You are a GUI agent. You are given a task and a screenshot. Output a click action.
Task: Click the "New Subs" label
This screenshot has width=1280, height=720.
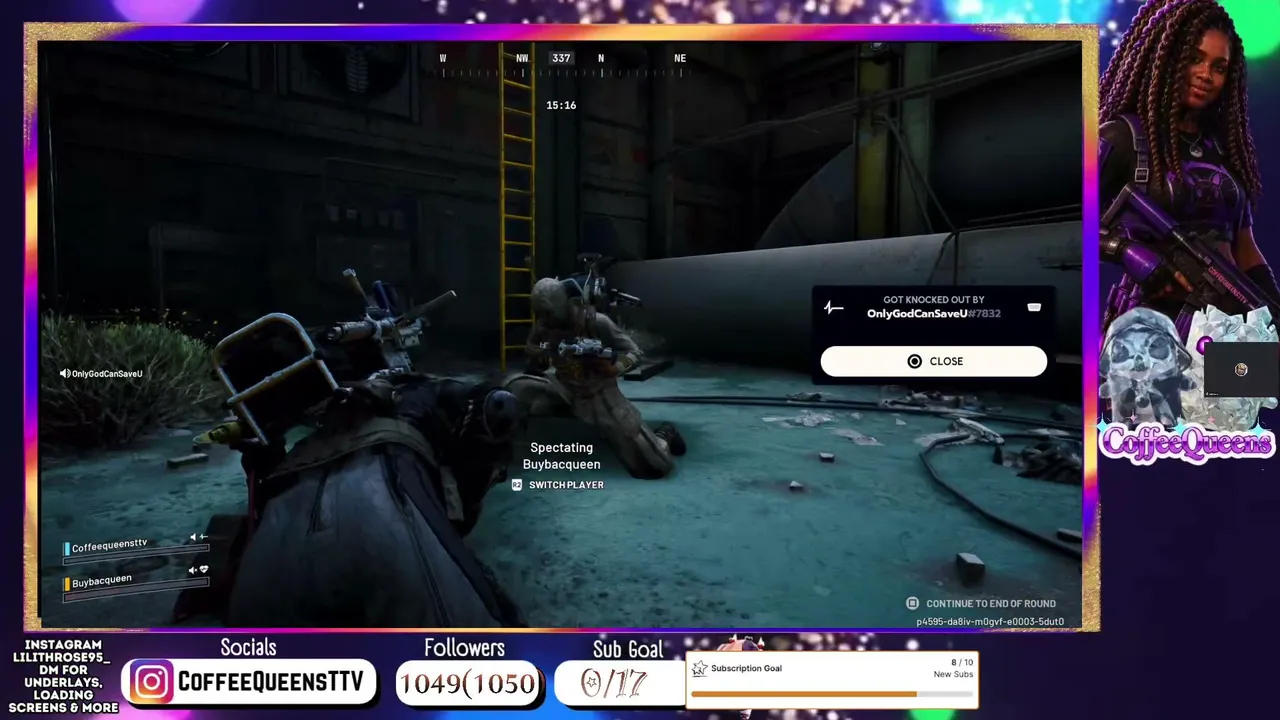click(x=953, y=675)
